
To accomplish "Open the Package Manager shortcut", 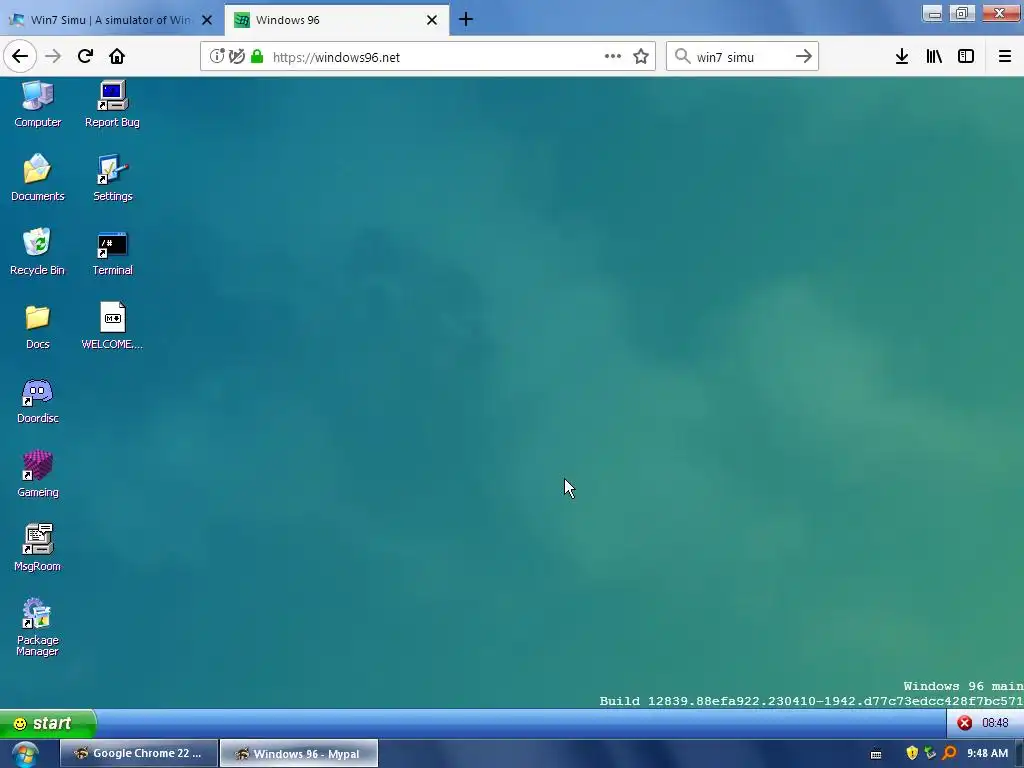I will click(37, 627).
